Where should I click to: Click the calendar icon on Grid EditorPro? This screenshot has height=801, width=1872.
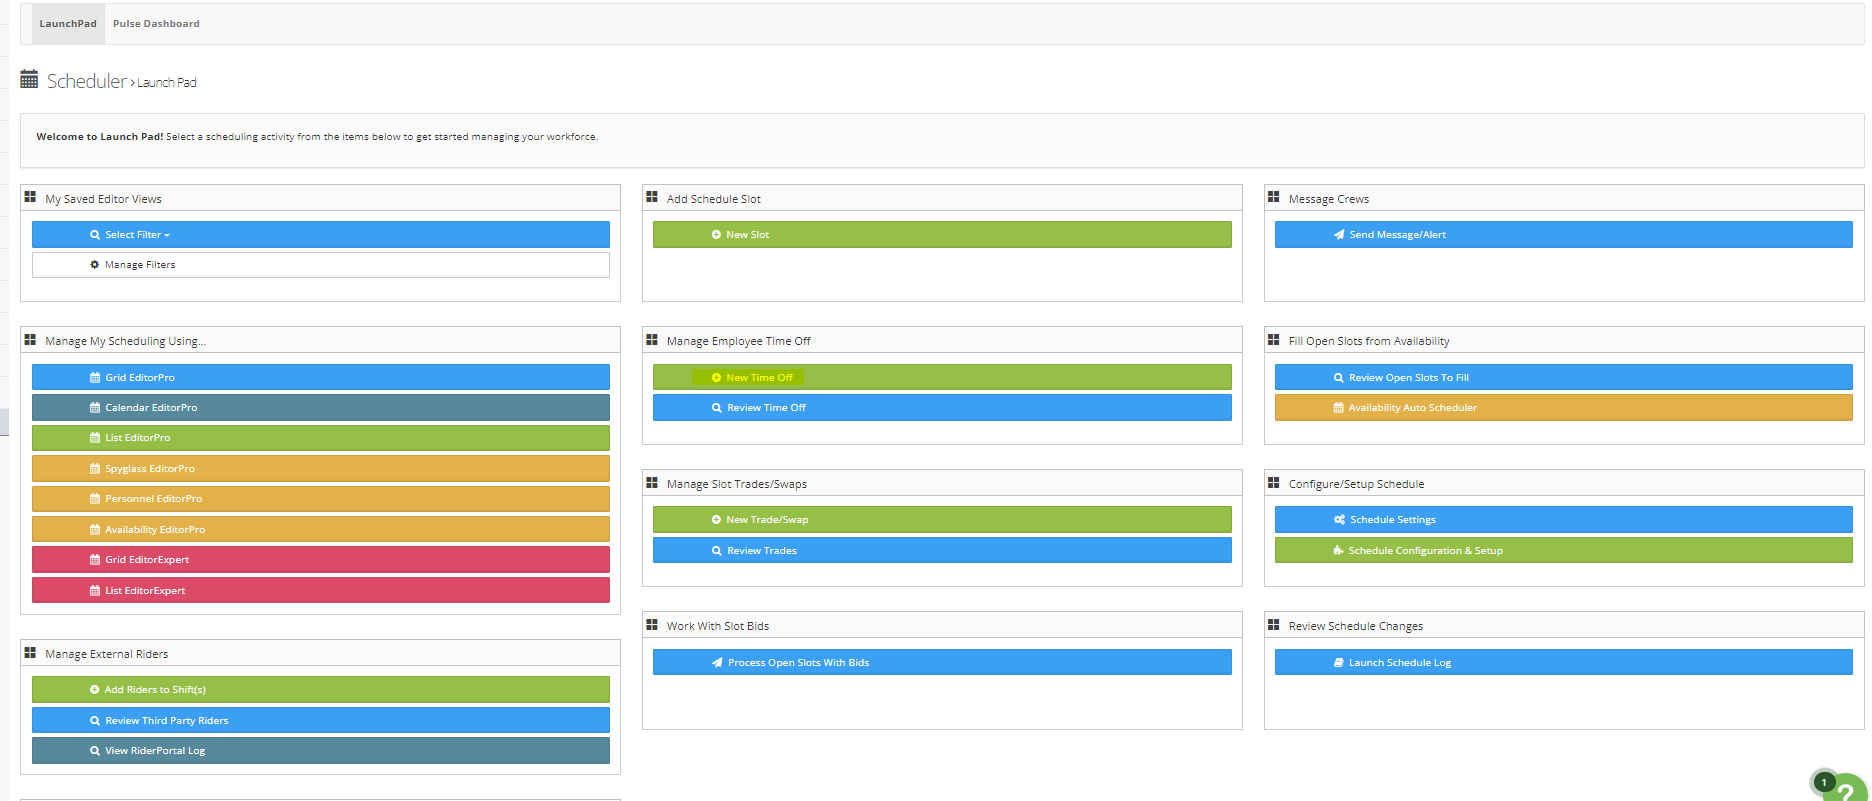95,378
